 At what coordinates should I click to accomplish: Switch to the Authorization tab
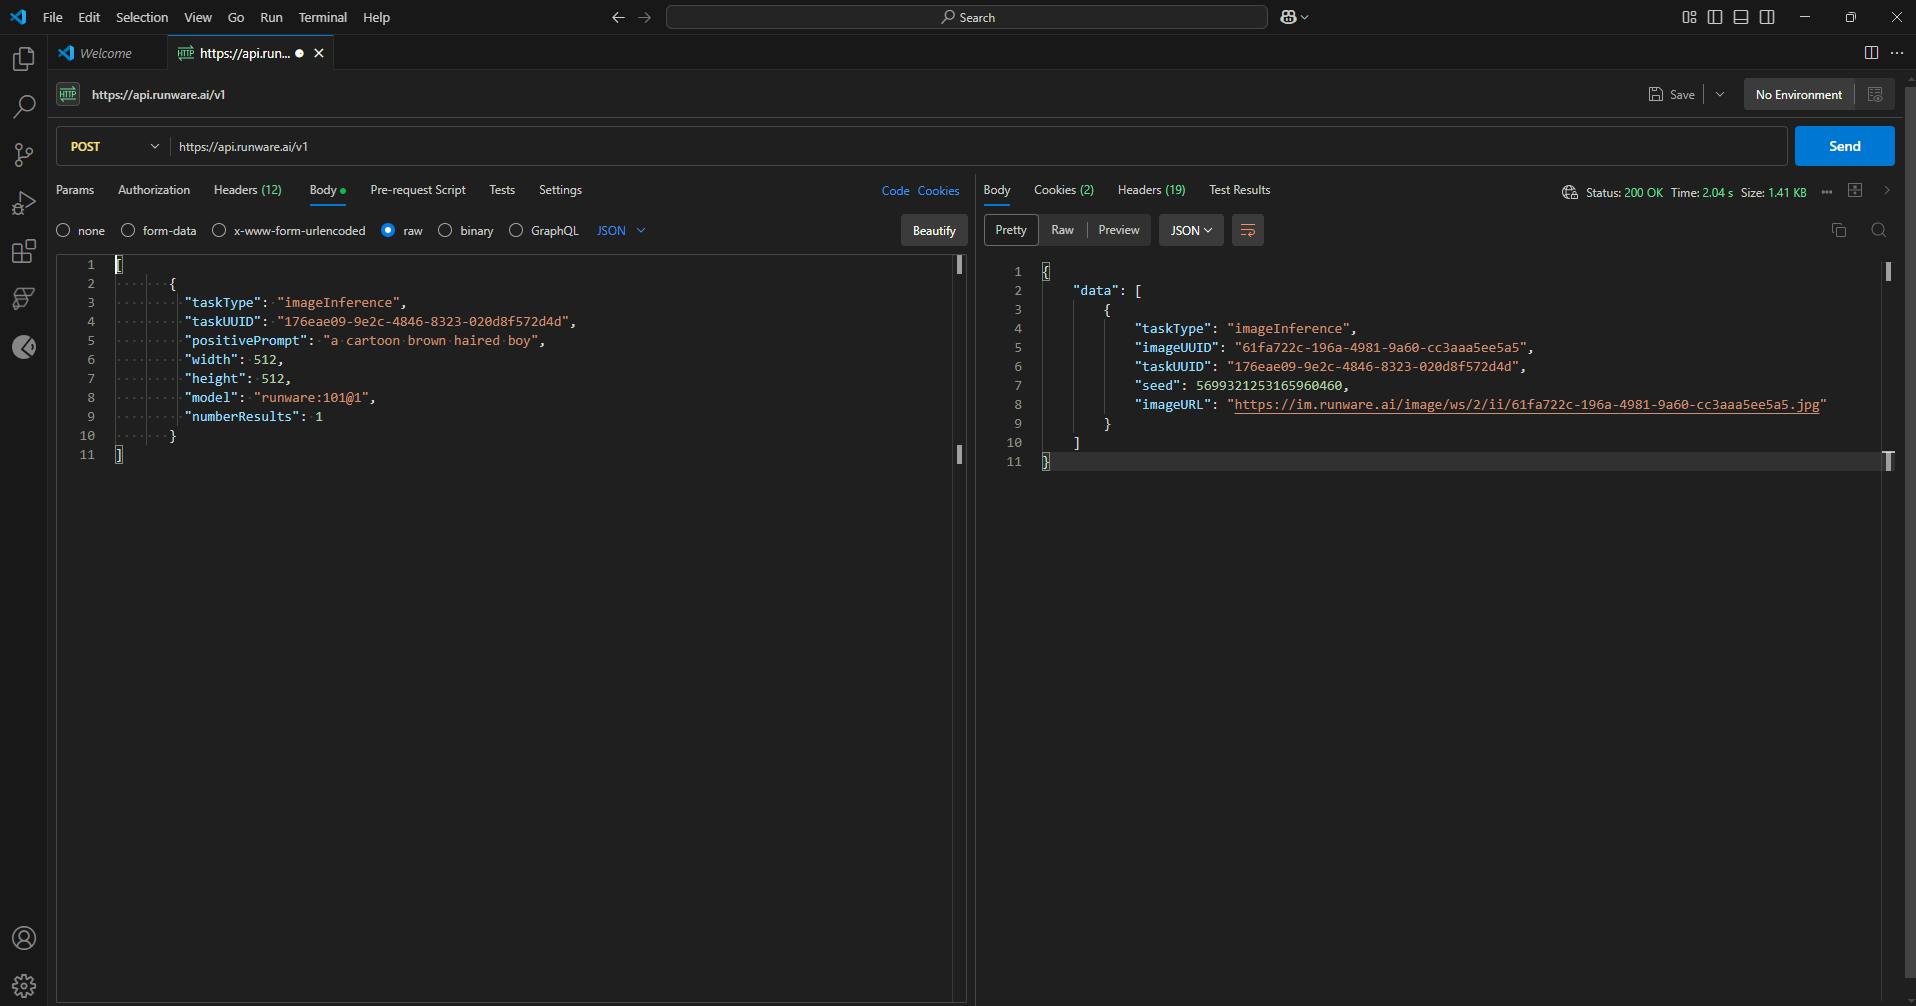click(153, 190)
